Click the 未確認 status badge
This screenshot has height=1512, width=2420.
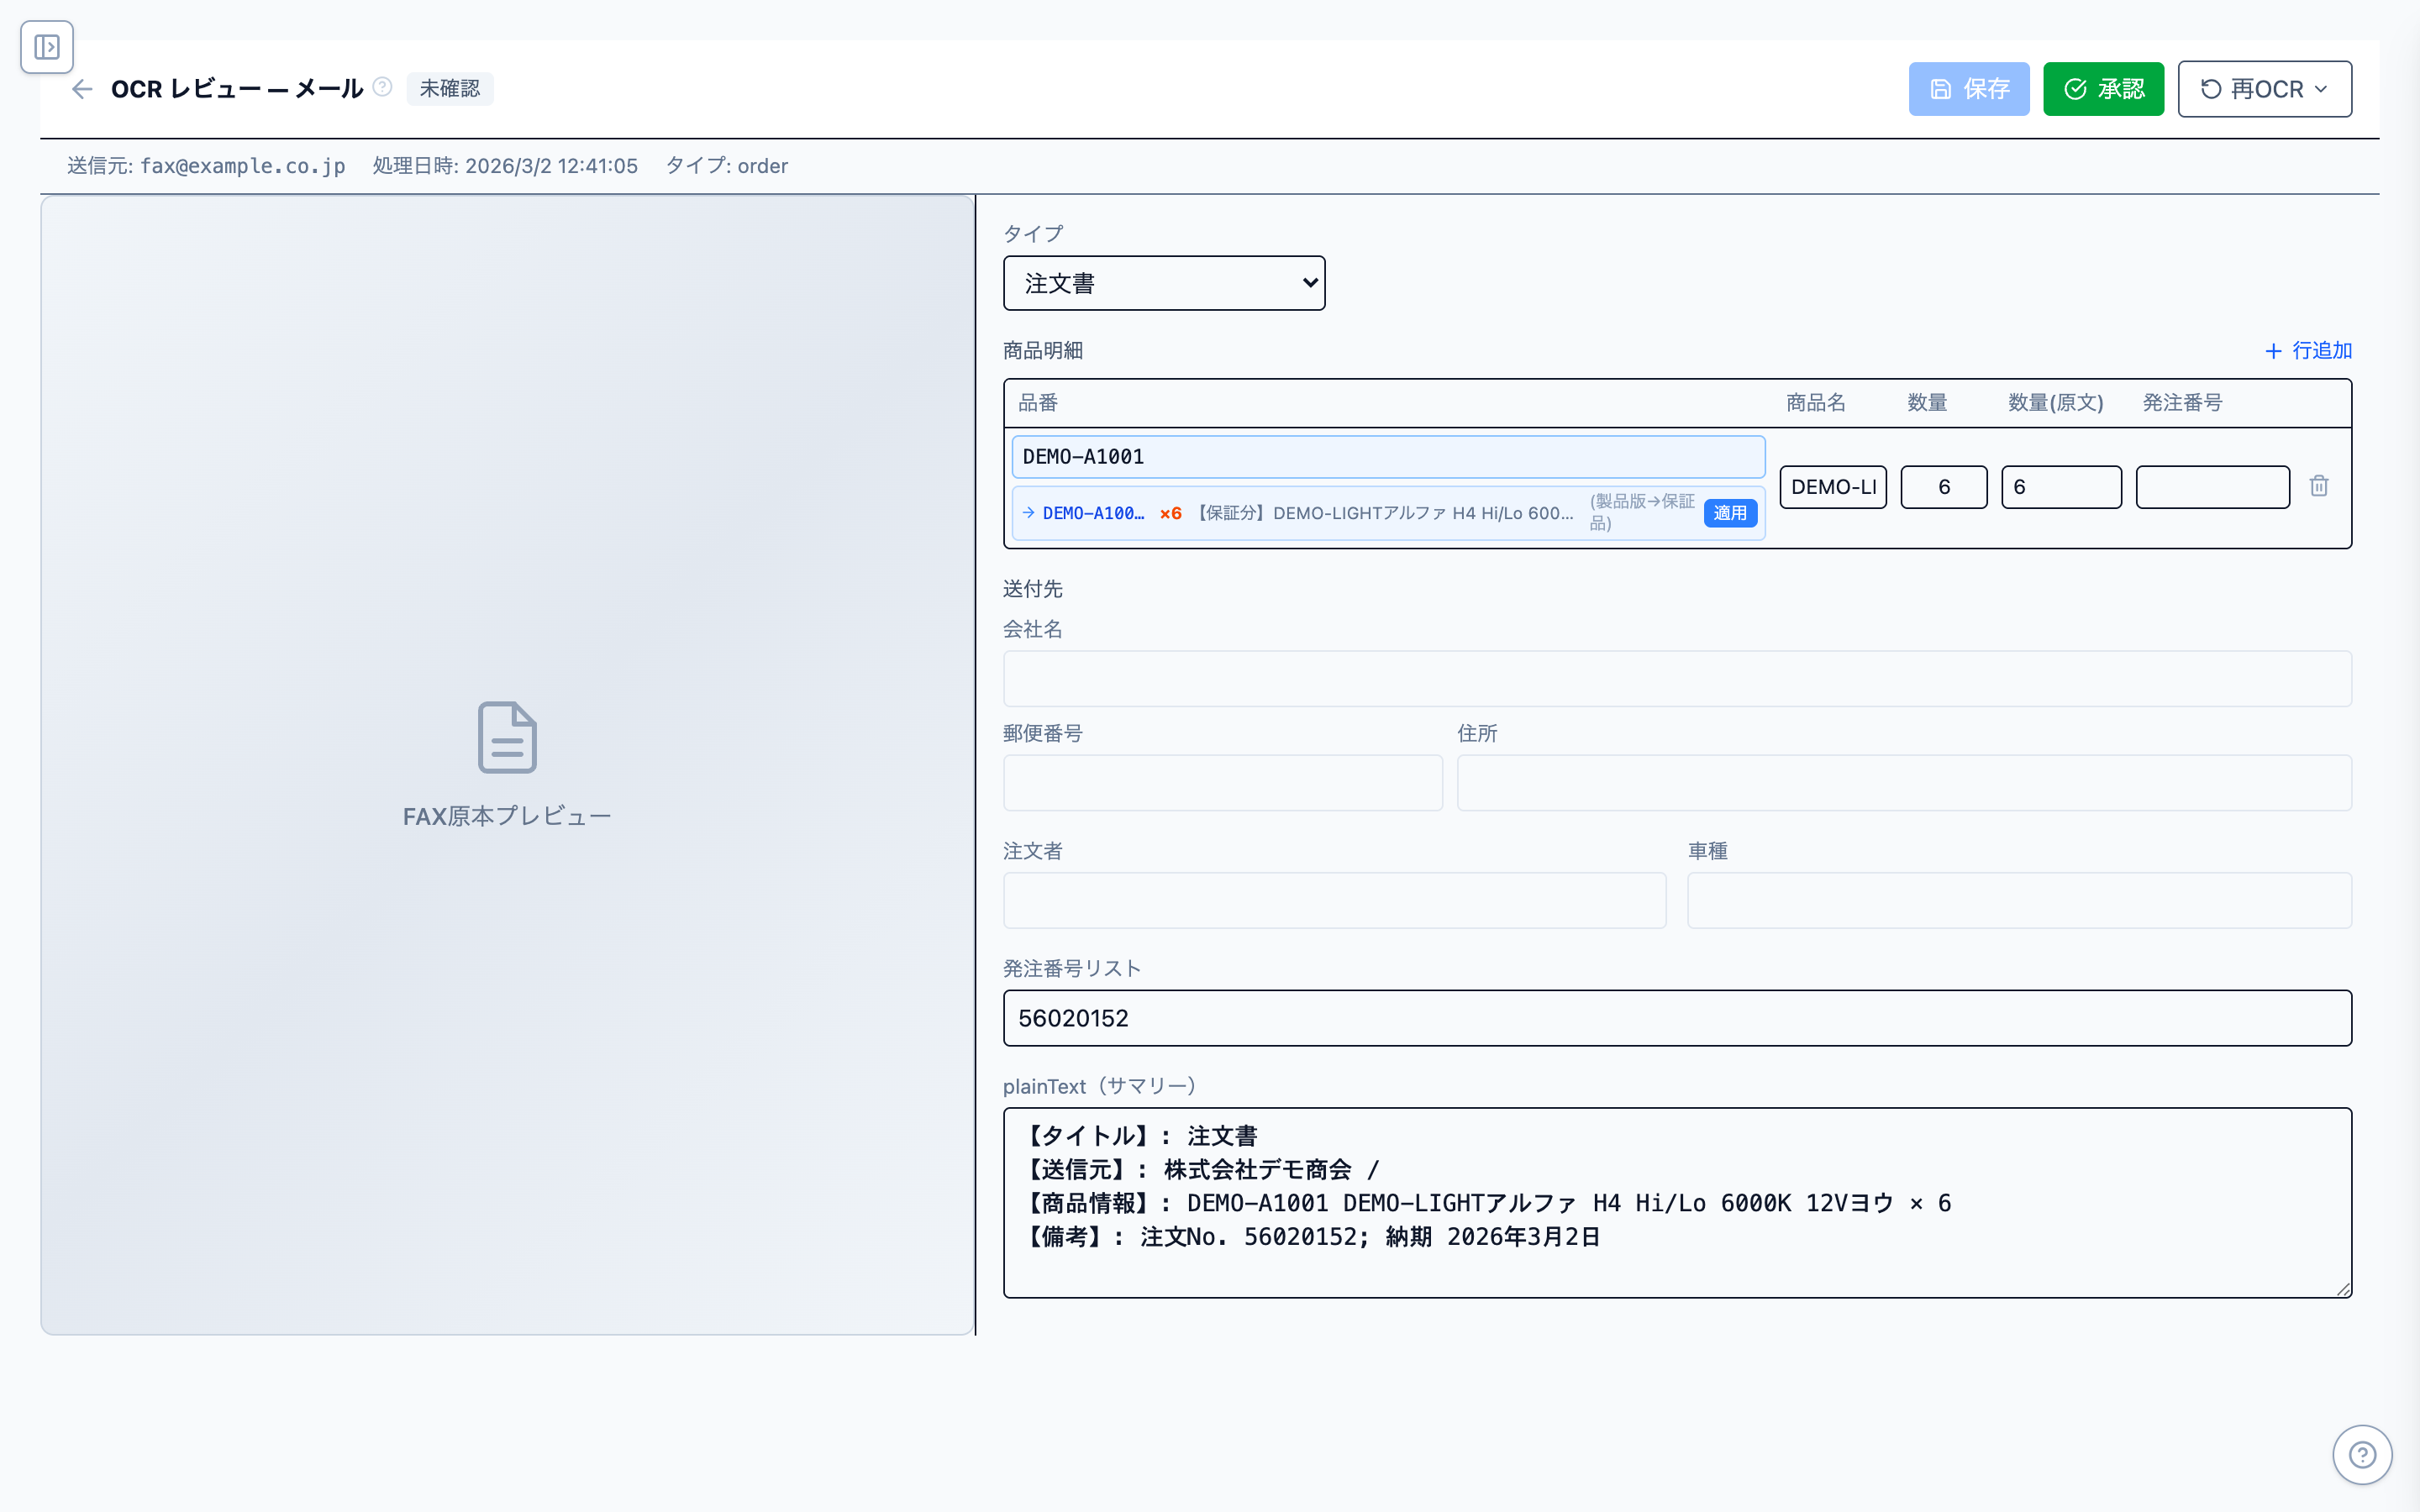[x=450, y=88]
